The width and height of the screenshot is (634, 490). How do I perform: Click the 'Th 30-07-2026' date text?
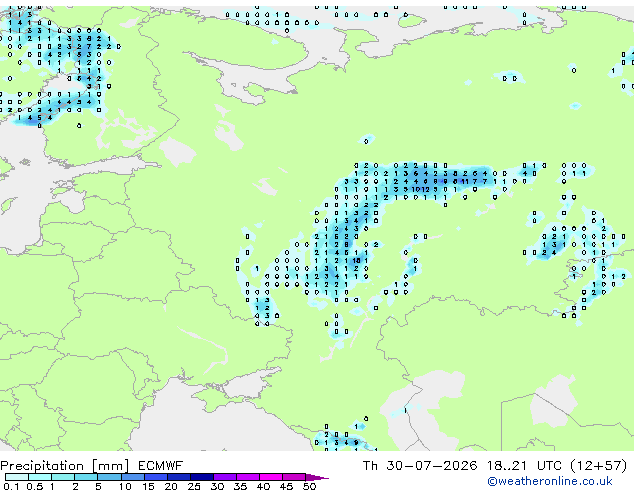(420, 466)
